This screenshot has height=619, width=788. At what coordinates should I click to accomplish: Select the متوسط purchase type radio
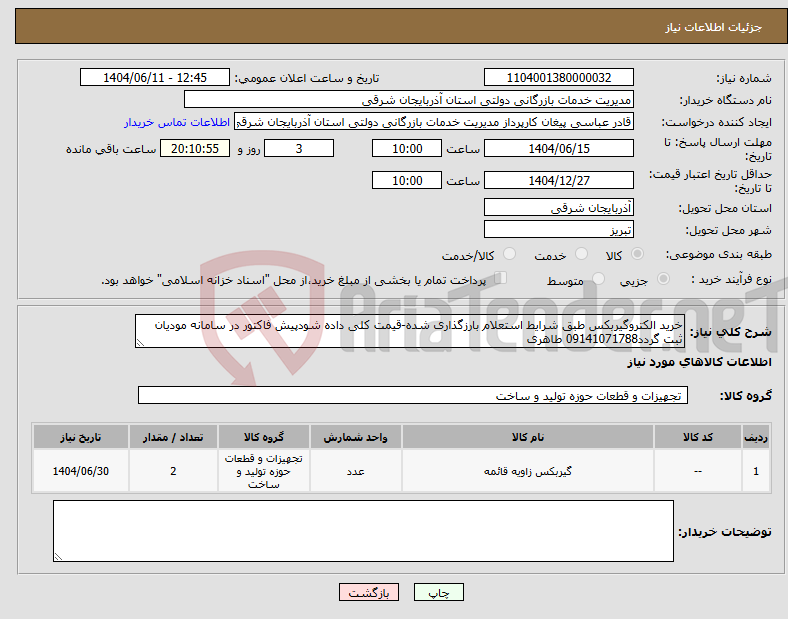tap(599, 278)
